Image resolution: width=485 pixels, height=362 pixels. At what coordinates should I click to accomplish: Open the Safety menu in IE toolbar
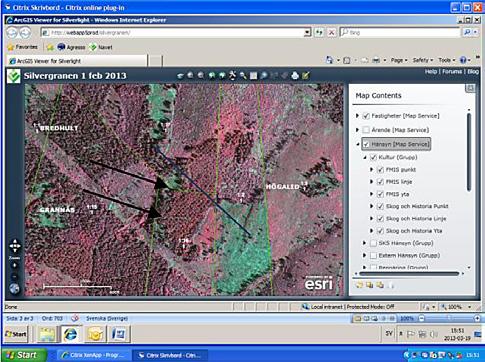click(422, 60)
